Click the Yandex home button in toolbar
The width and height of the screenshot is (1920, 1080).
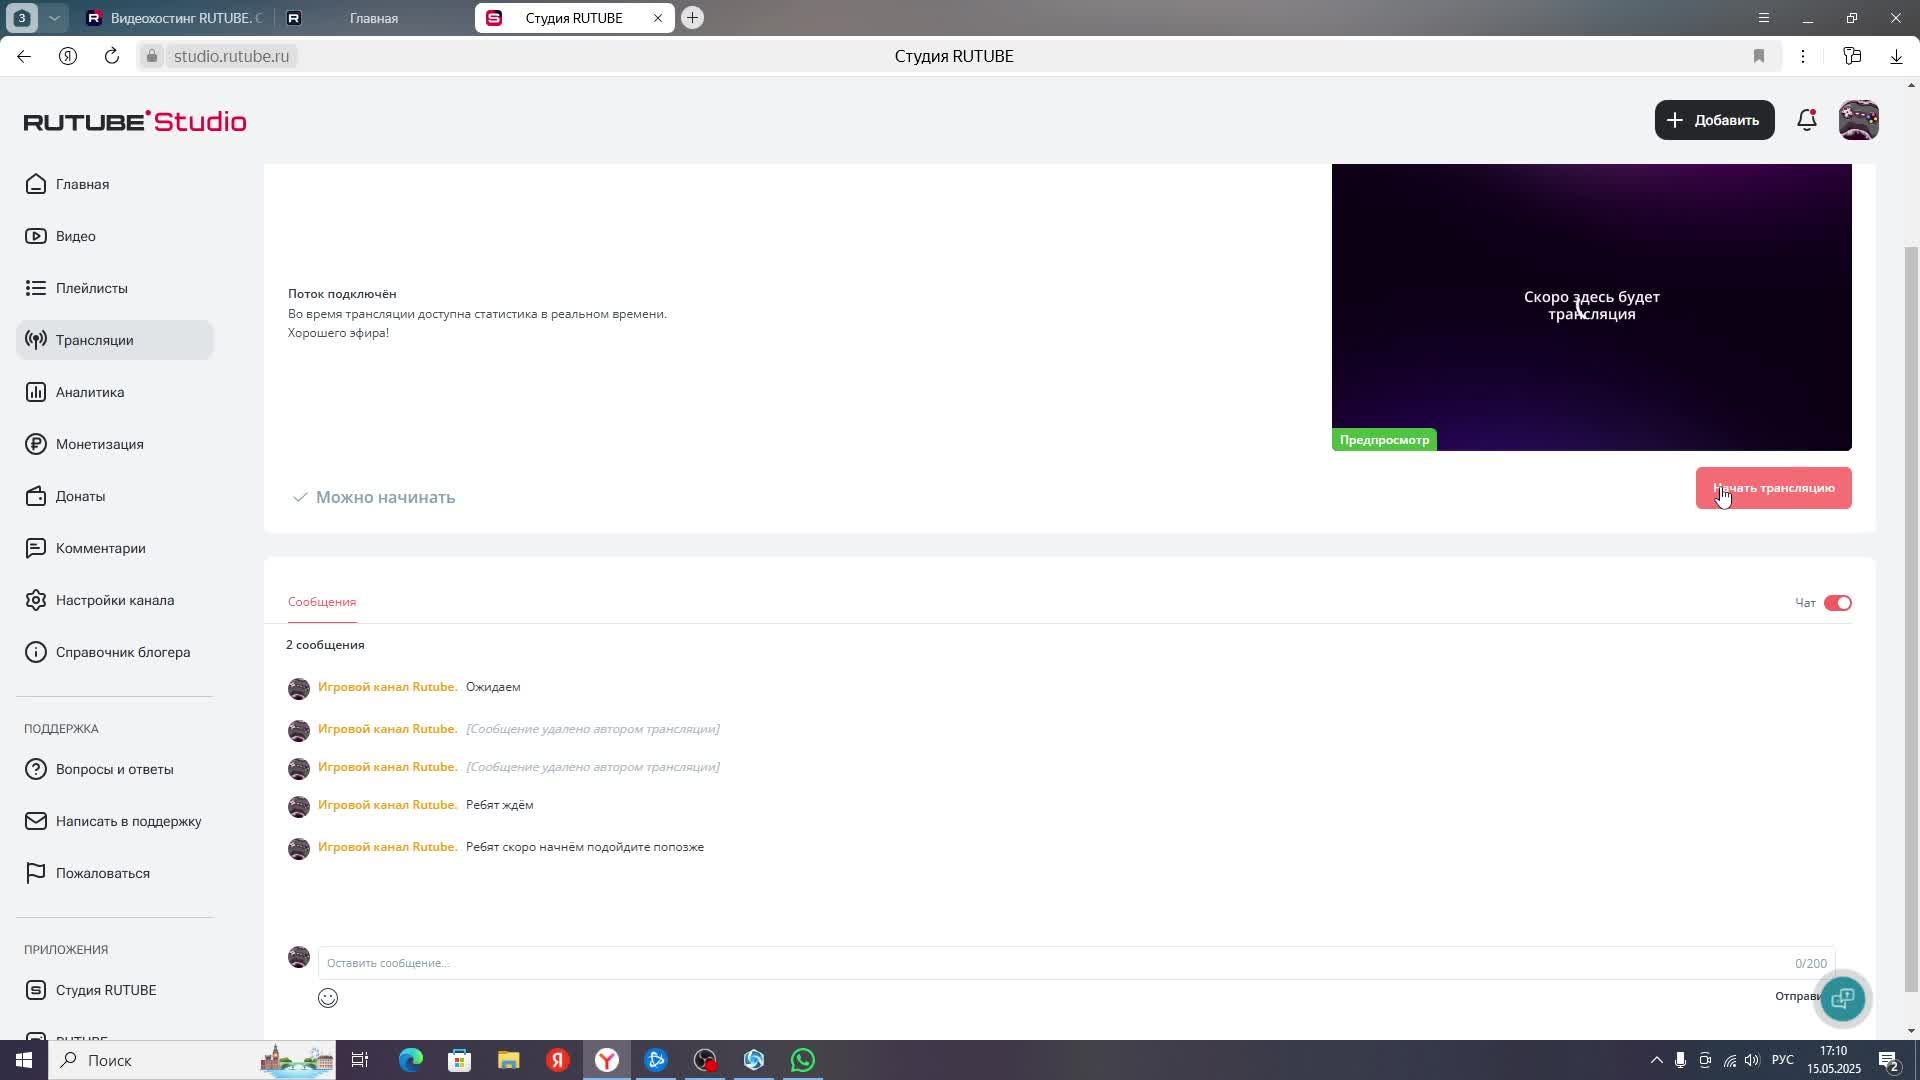68,56
